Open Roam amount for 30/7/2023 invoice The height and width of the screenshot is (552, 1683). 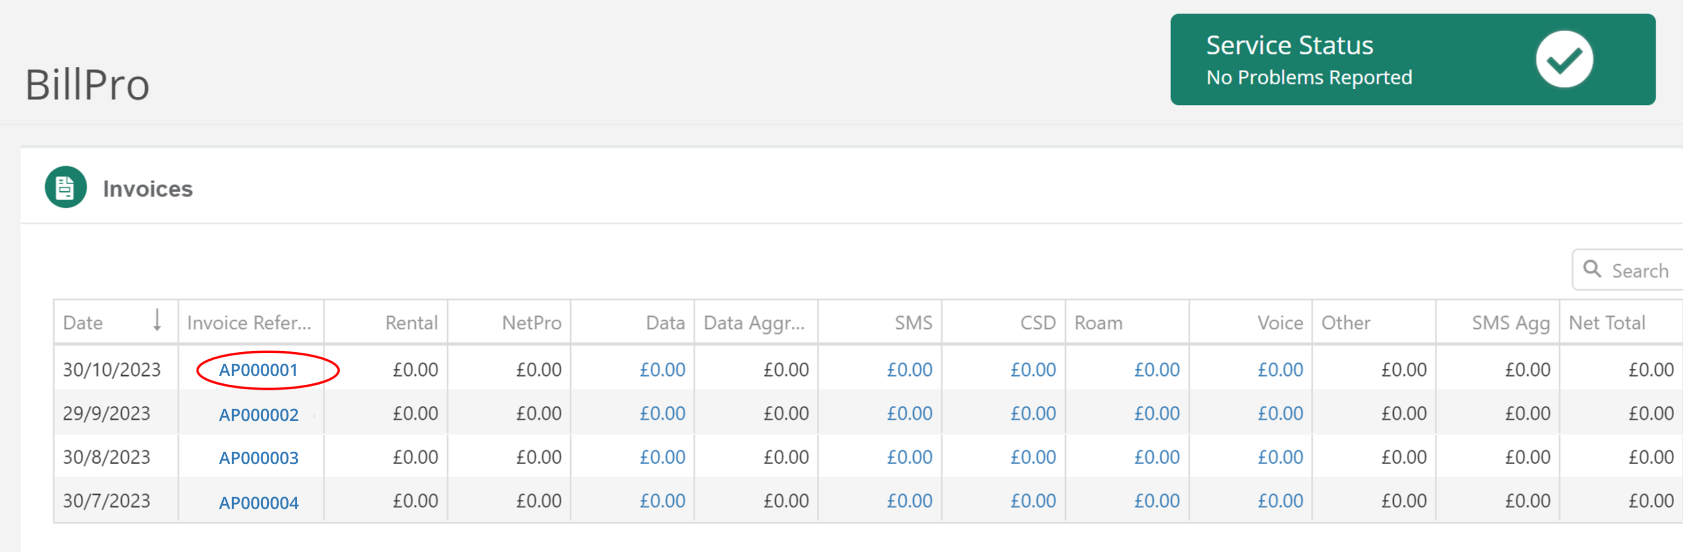click(x=1156, y=501)
